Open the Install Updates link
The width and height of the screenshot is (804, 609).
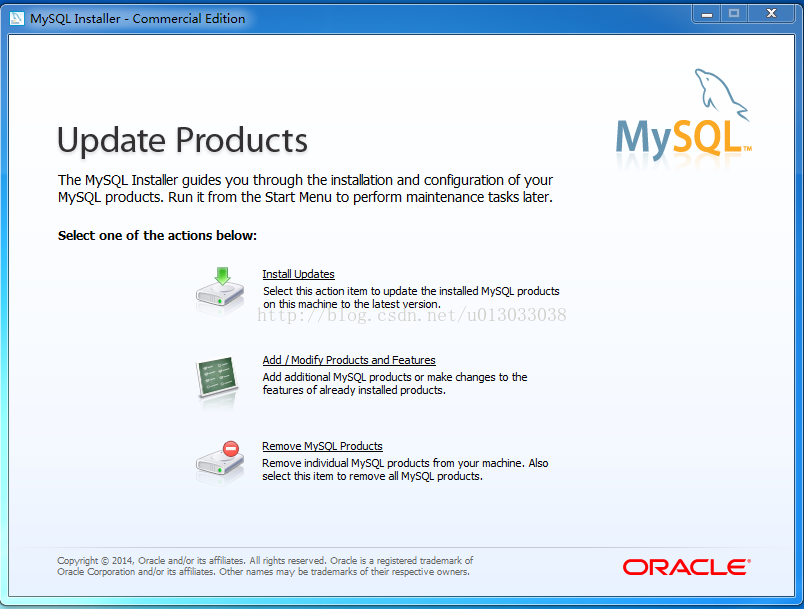(x=298, y=274)
